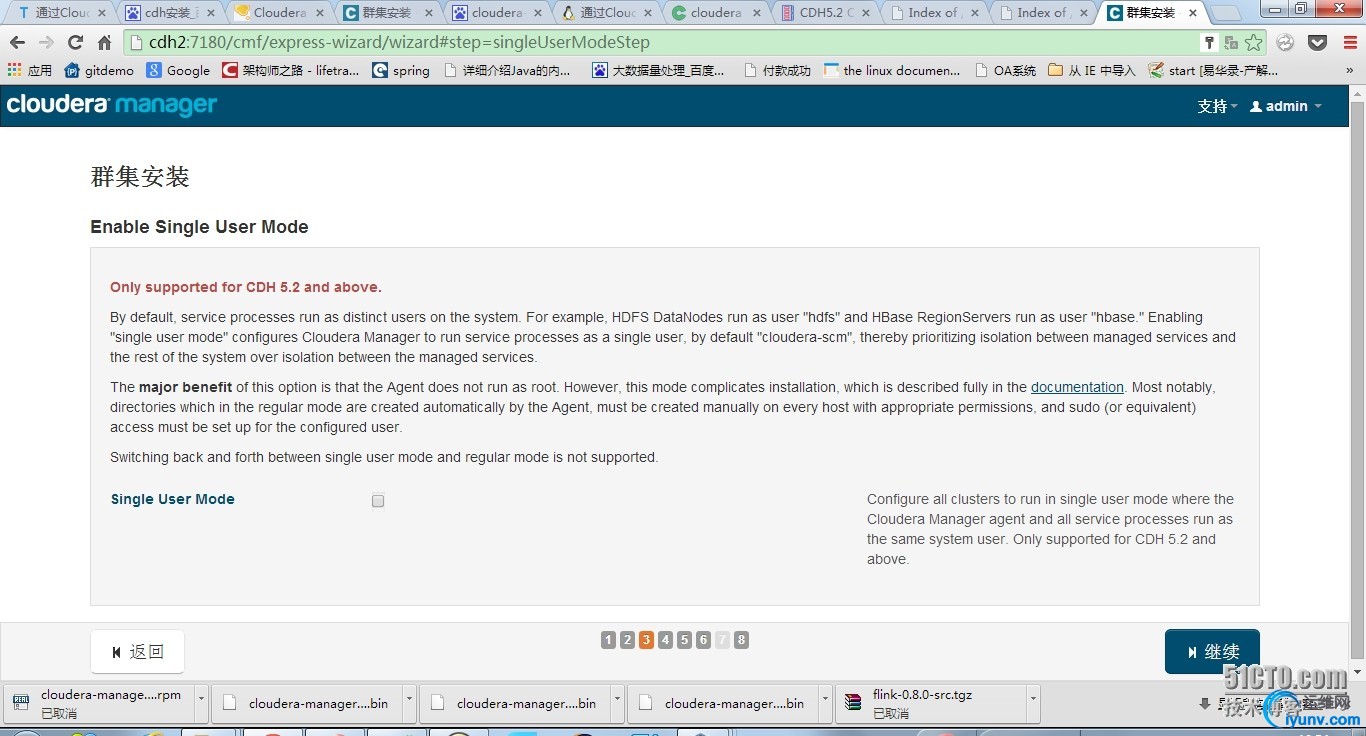
Task: Click the 群集安装 page title
Action: 140,177
